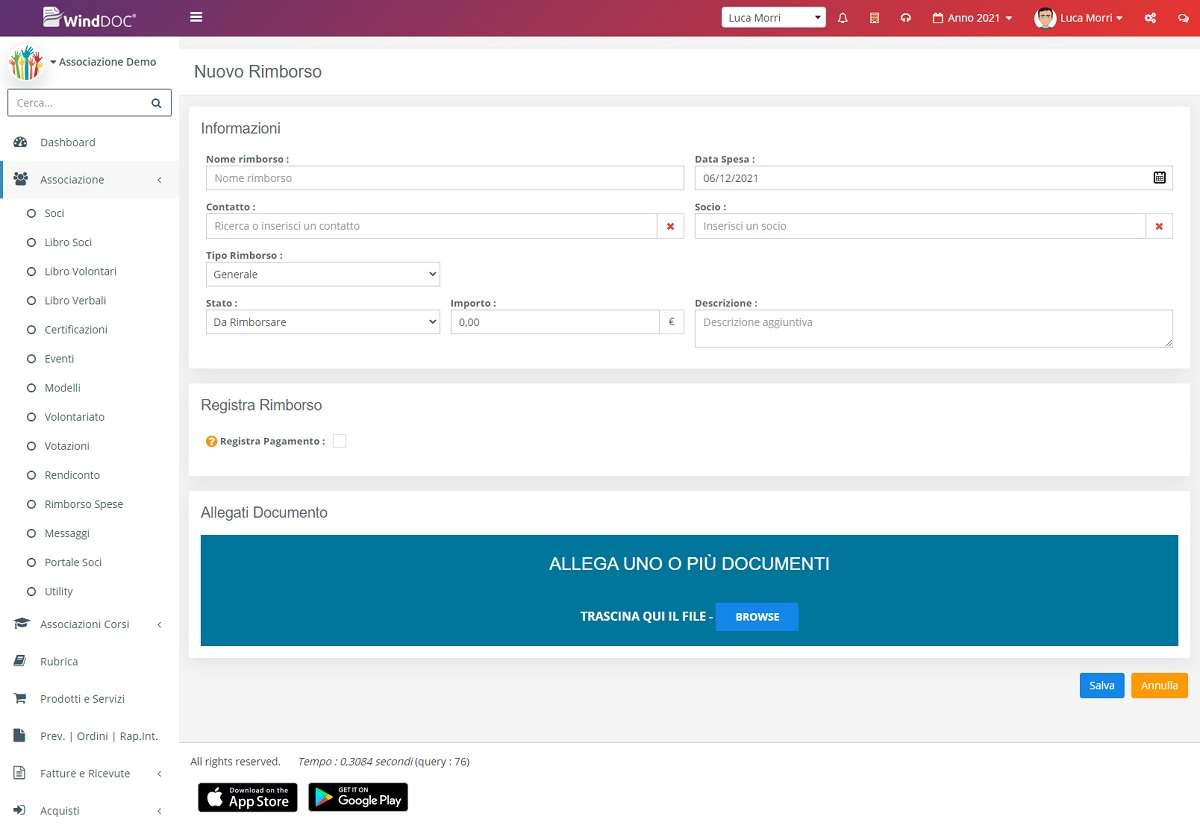The width and height of the screenshot is (1200, 831).
Task: Click the Fatture e Ricevute invoice icon
Action: tap(18, 773)
